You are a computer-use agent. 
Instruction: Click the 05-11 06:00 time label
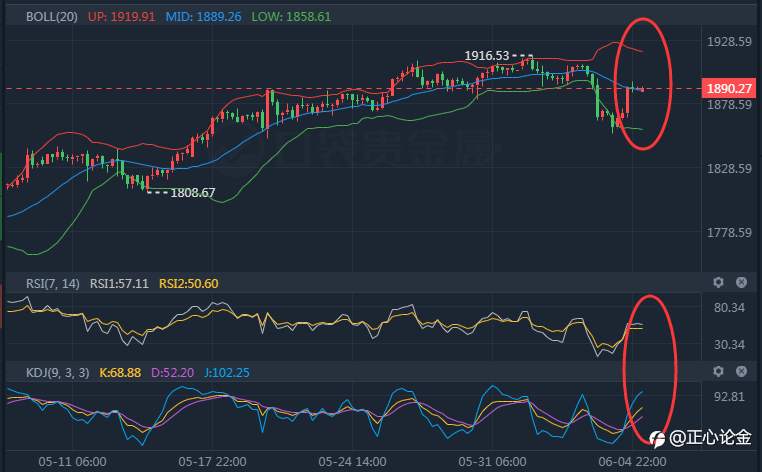coord(72,462)
